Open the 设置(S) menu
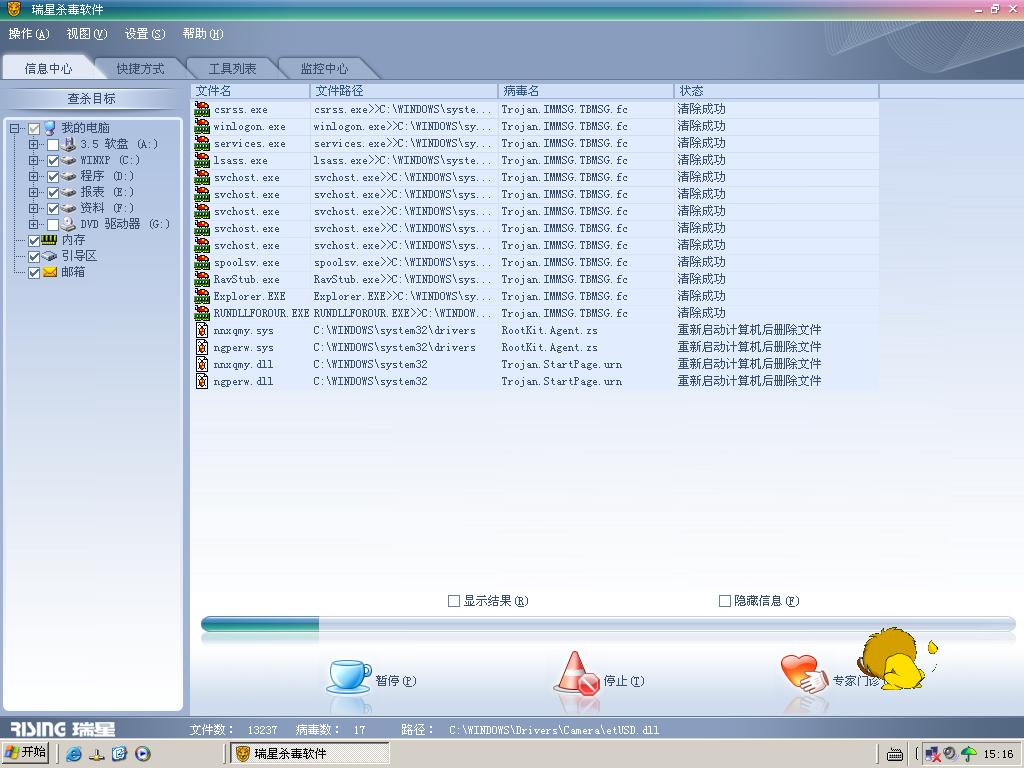This screenshot has height=768, width=1024. pos(145,33)
